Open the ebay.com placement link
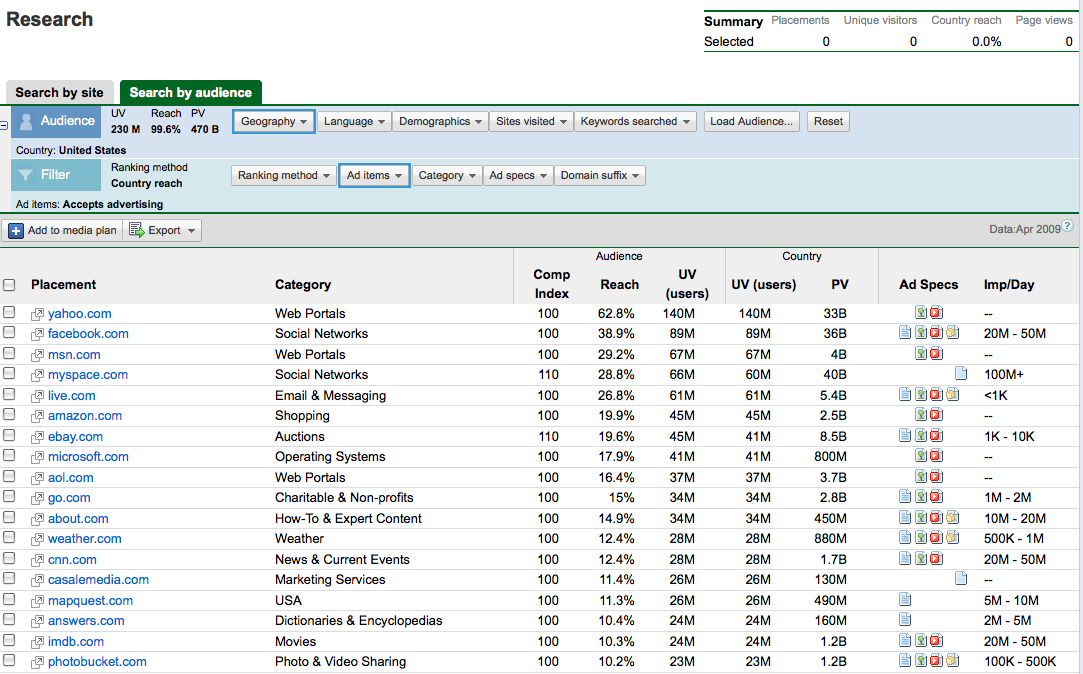This screenshot has height=674, width=1083. pos(75,437)
